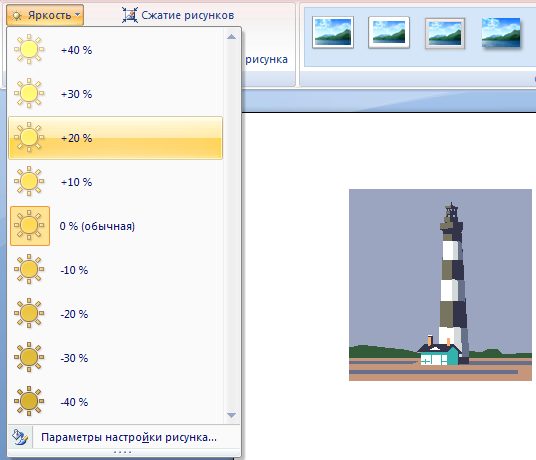Image resolution: width=536 pixels, height=460 pixels.
Task: Pick the +10 % brightness sun icon
Action: 29,181
